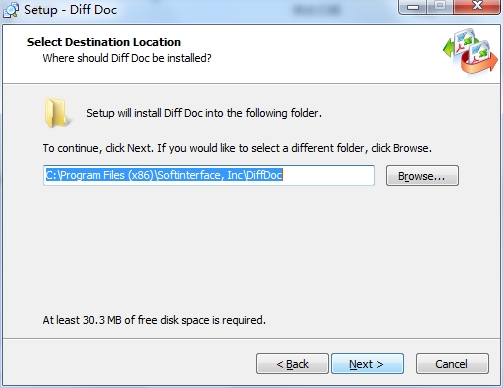Click 'Where should Diff Doc be installed?' text
The width and height of the screenshot is (503, 388).
coord(127,58)
